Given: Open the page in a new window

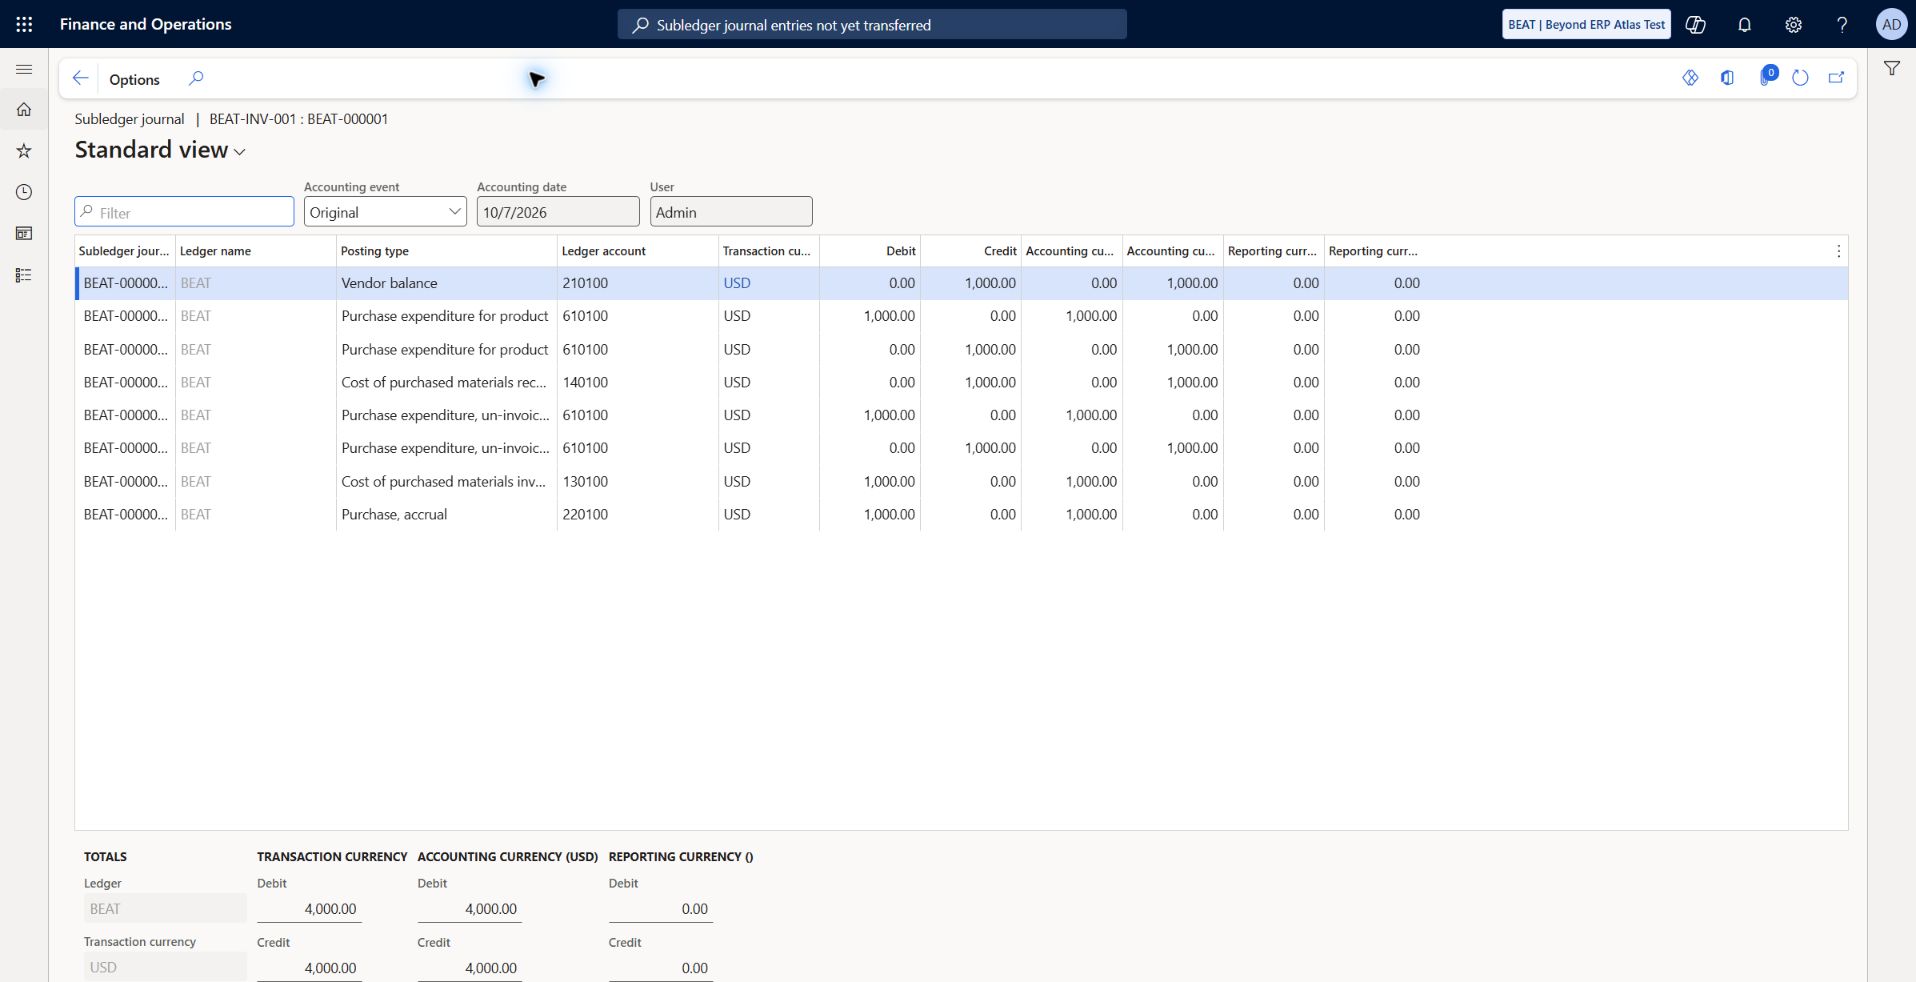Looking at the screenshot, I should pyautogui.click(x=1836, y=78).
